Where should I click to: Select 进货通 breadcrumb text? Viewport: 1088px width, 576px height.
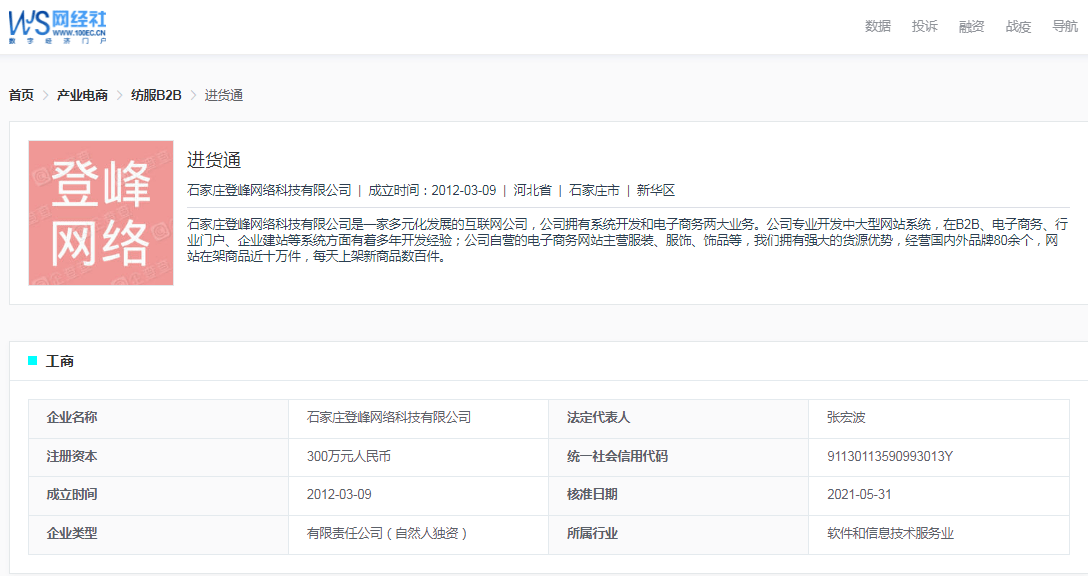tap(223, 95)
